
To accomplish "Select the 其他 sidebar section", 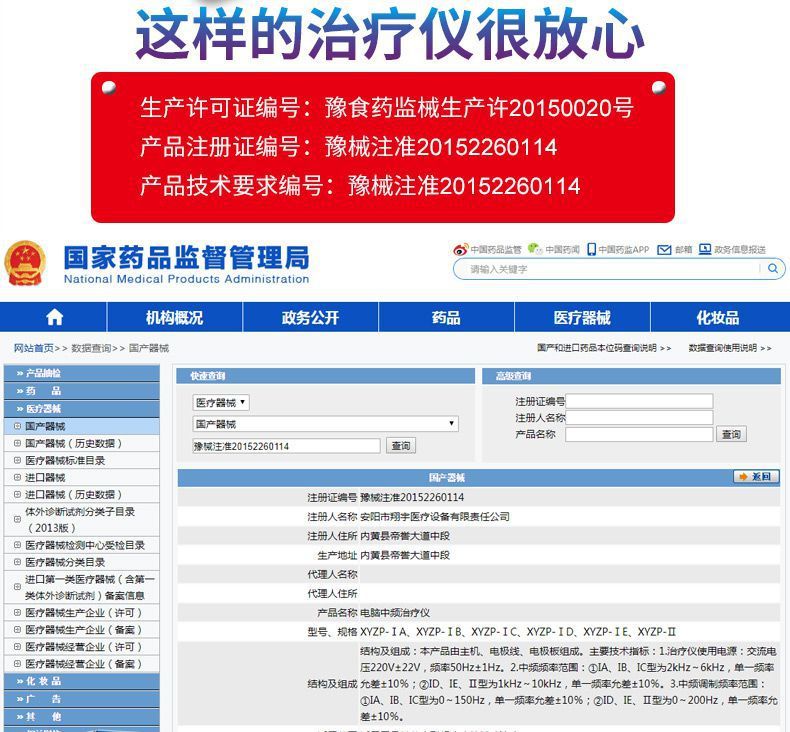I will coord(82,716).
